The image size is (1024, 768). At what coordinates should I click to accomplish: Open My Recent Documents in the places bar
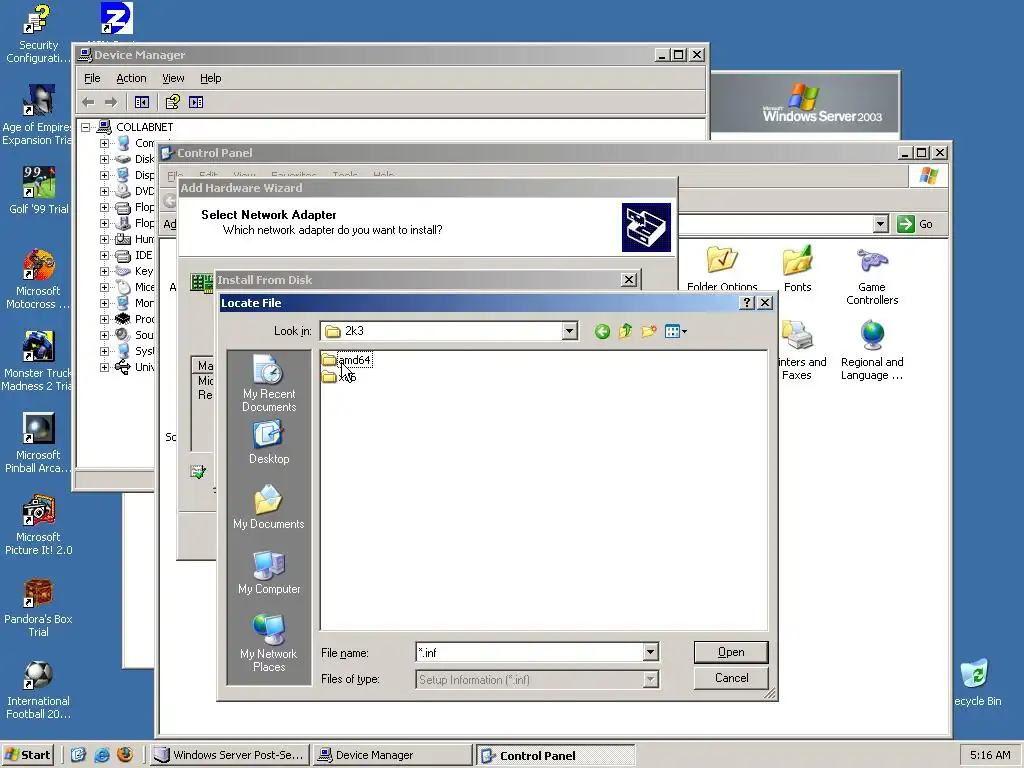(268, 383)
